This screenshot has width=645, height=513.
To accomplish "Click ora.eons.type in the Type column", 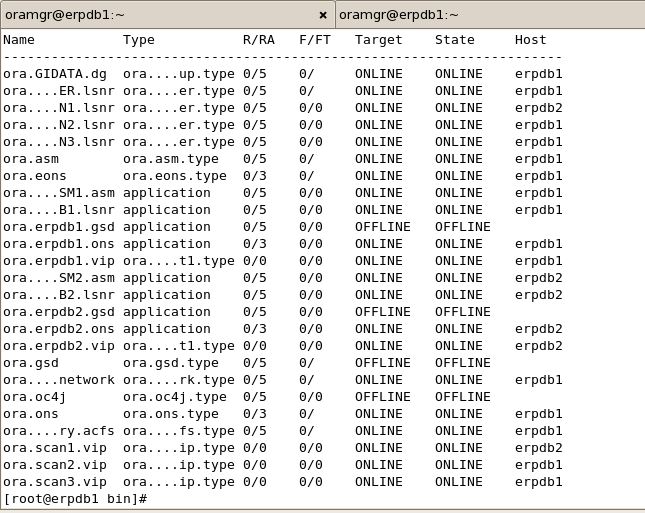I will tap(175, 176).
